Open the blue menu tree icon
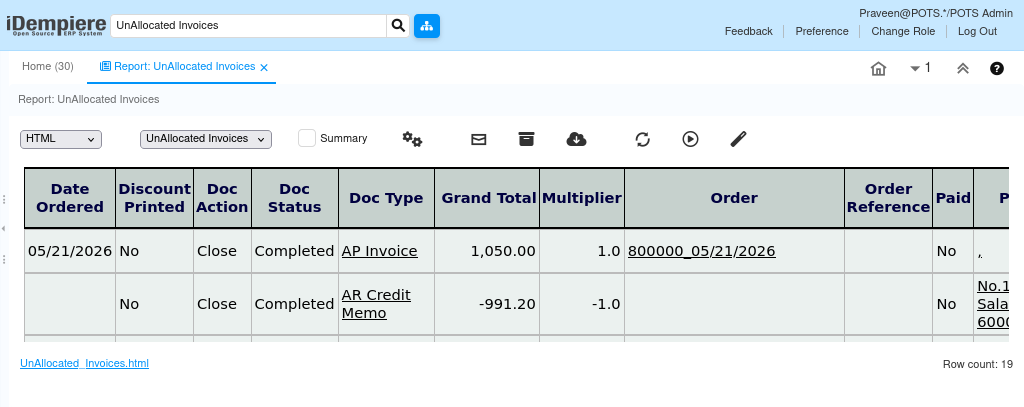The height and width of the screenshot is (407, 1024). pos(426,25)
